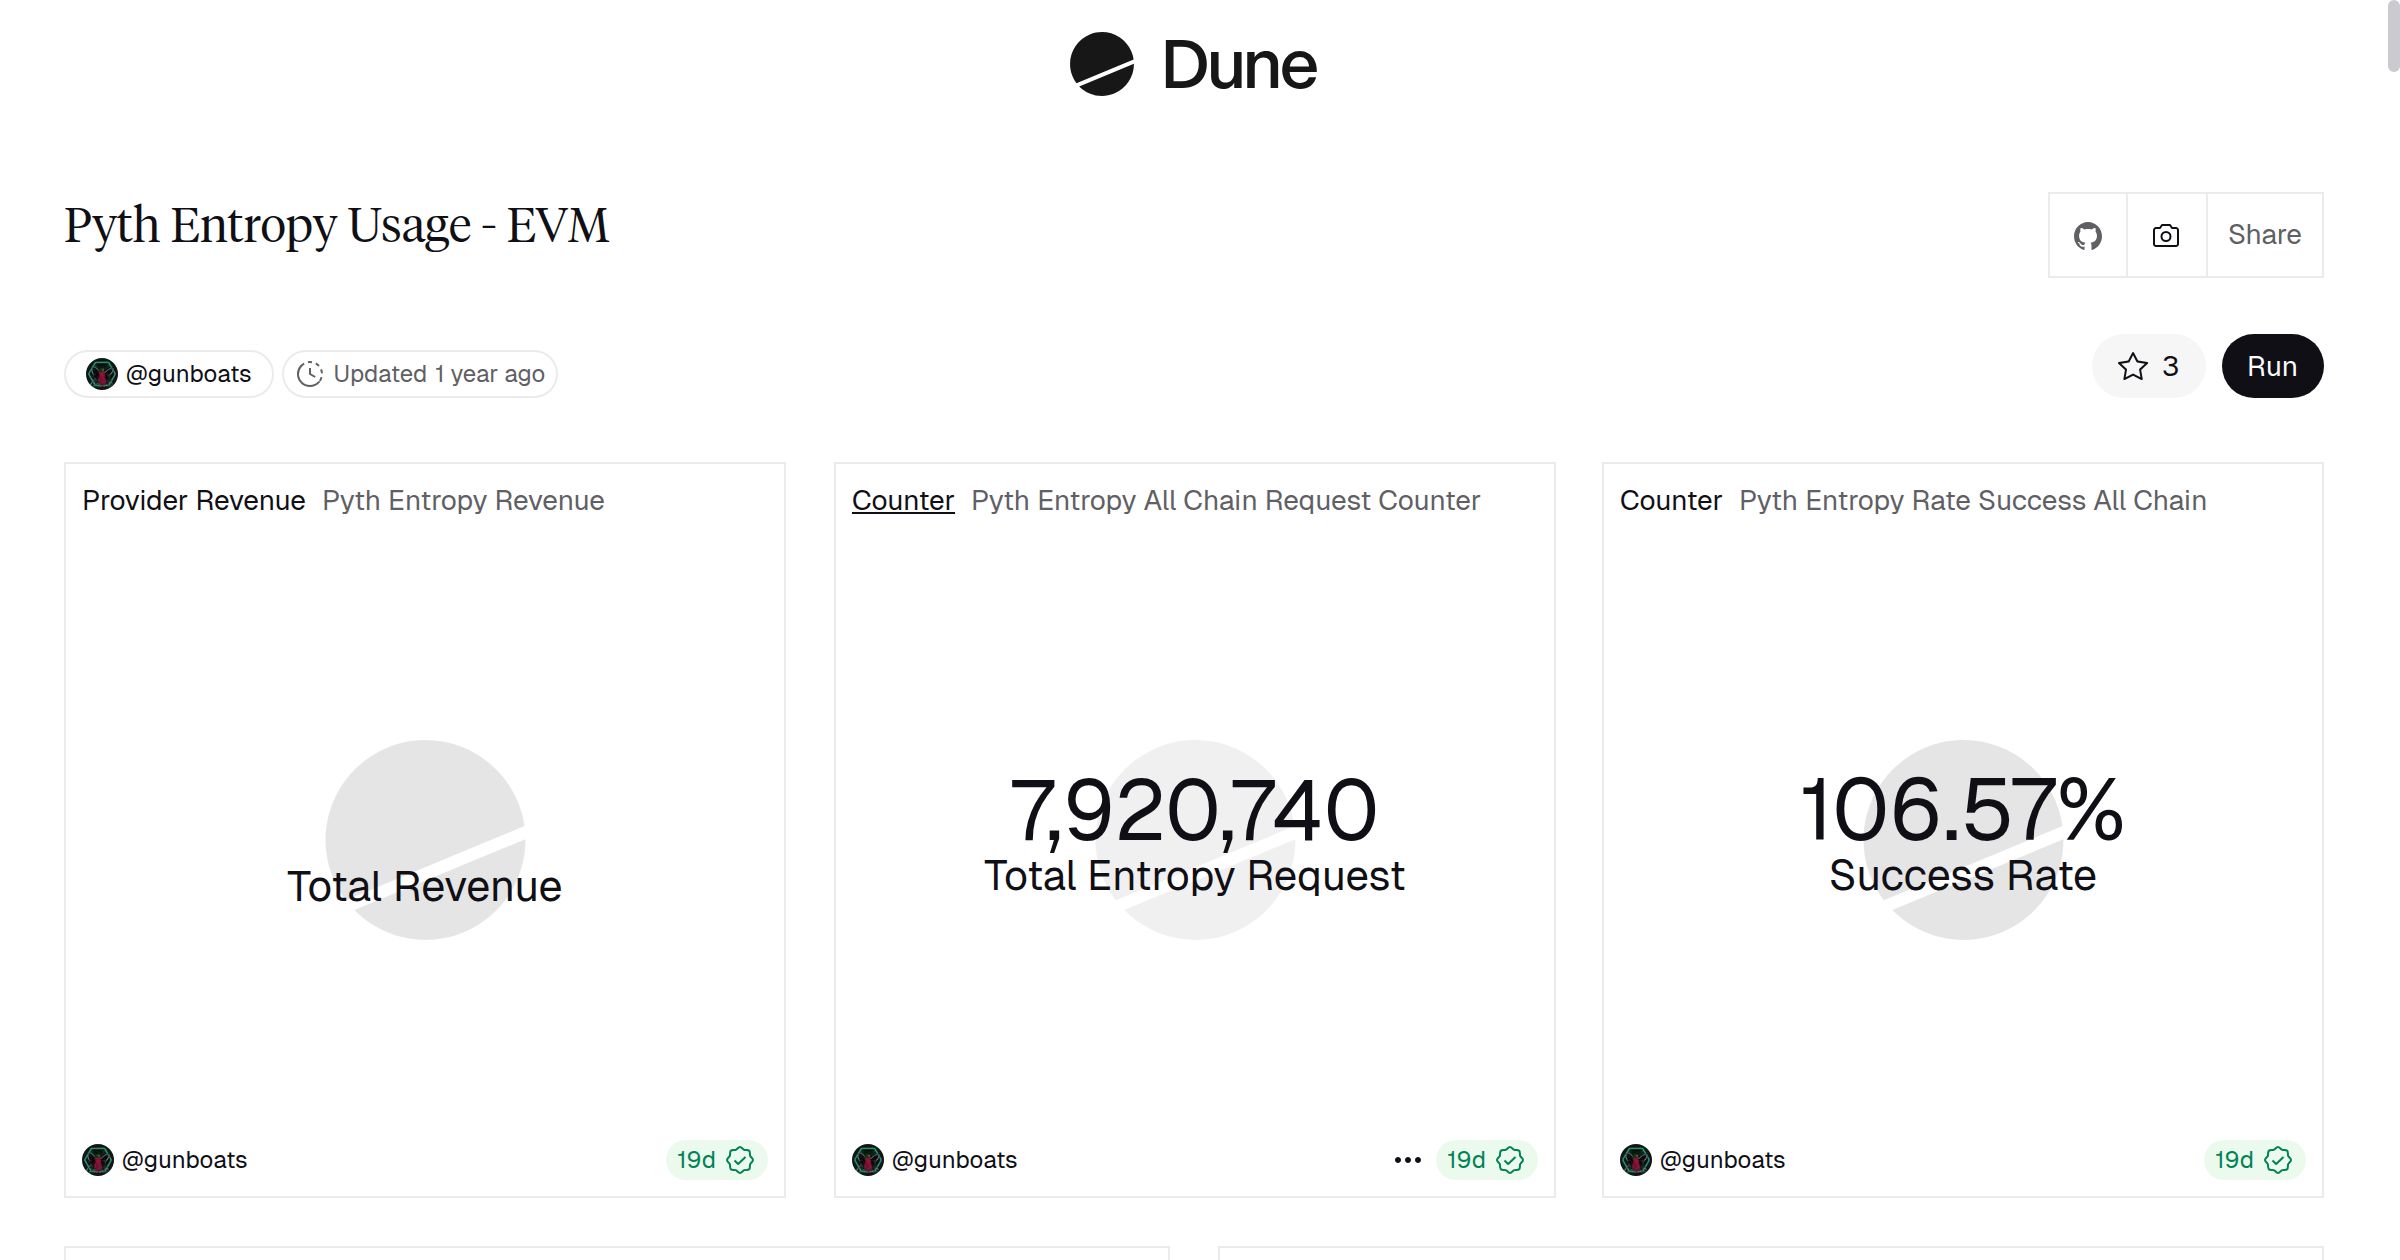Open Pyth Entropy Revenue query title
The image size is (2400, 1260).
pos(463,501)
